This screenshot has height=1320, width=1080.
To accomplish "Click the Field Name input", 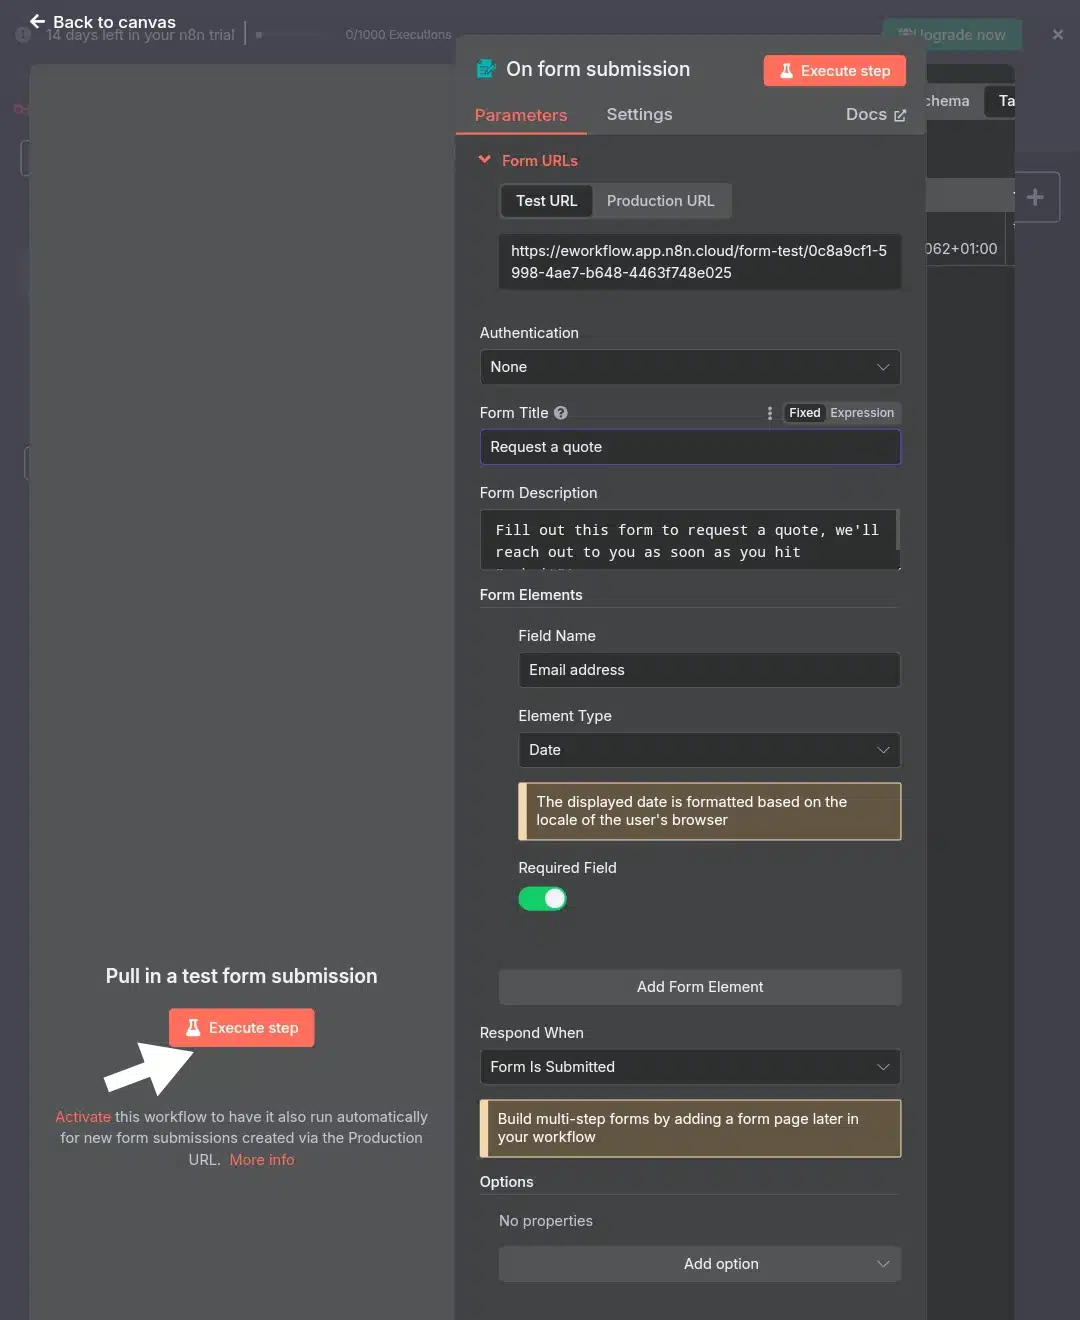I will point(709,670).
